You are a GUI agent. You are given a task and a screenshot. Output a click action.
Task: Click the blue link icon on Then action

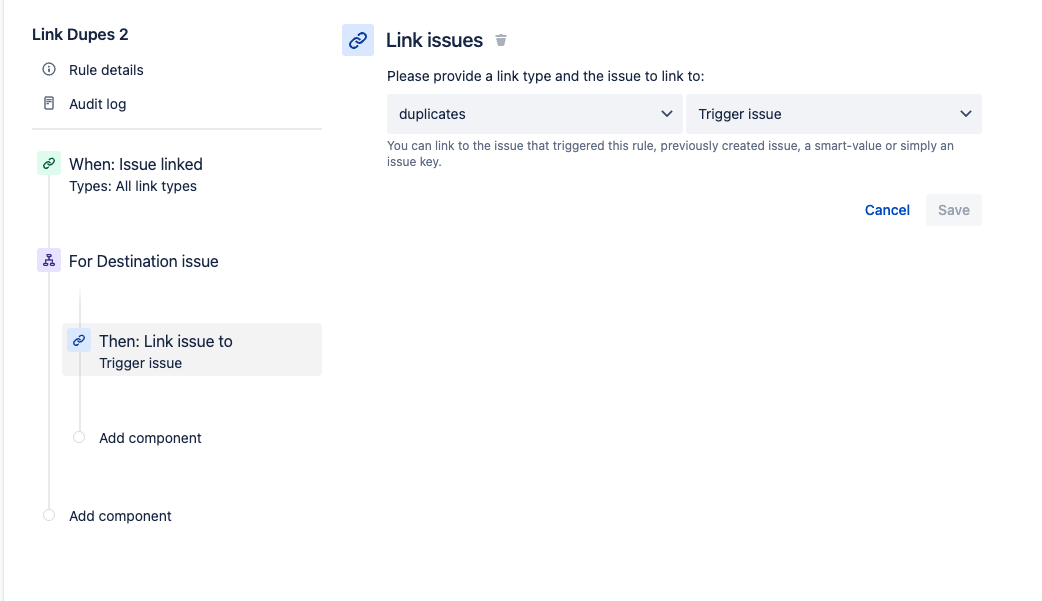pyautogui.click(x=79, y=340)
